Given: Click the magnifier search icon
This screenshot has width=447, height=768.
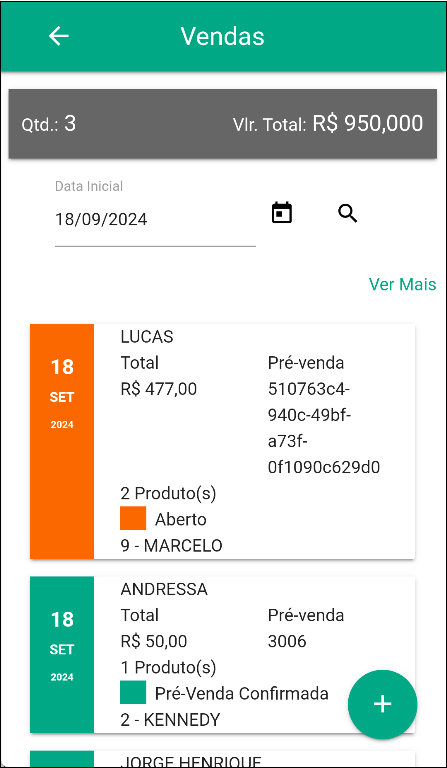Looking at the screenshot, I should tap(348, 214).
